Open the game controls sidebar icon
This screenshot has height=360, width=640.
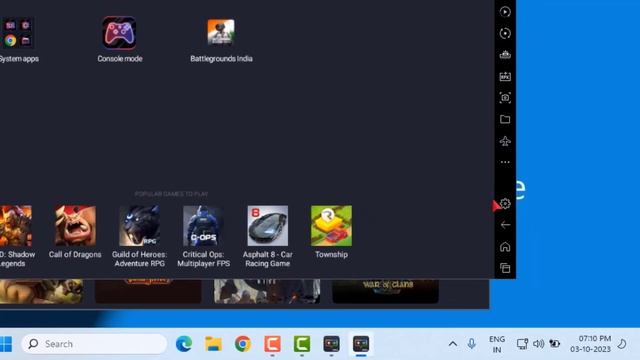point(505,55)
